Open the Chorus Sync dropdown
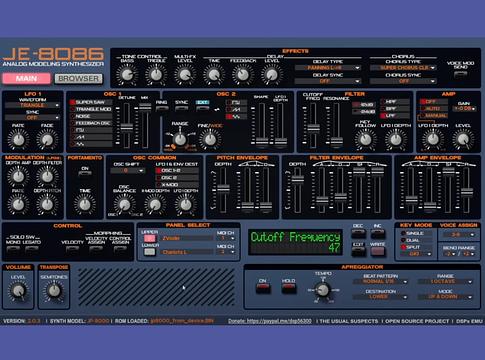The width and height of the screenshot is (485, 360). [403, 81]
